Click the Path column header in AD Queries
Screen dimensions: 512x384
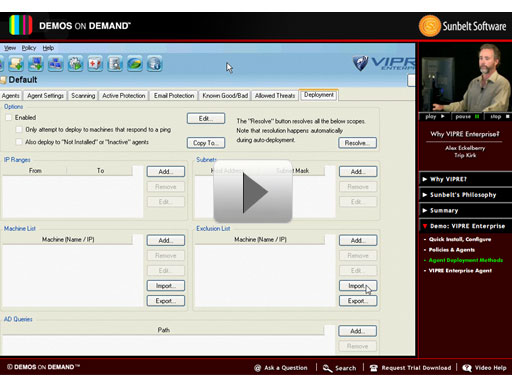[x=163, y=330]
